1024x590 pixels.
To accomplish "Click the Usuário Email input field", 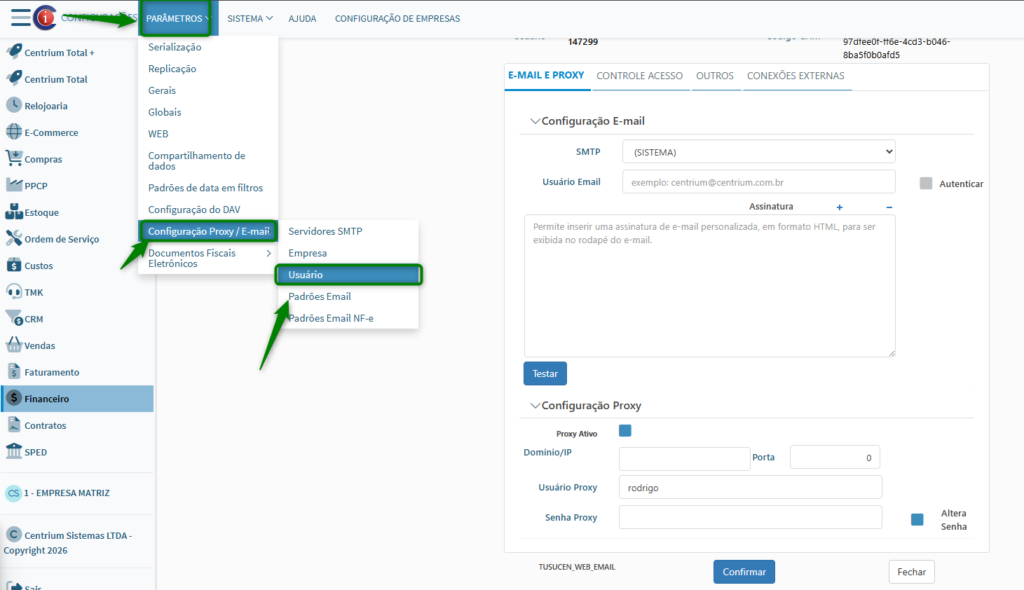I will 758,182.
